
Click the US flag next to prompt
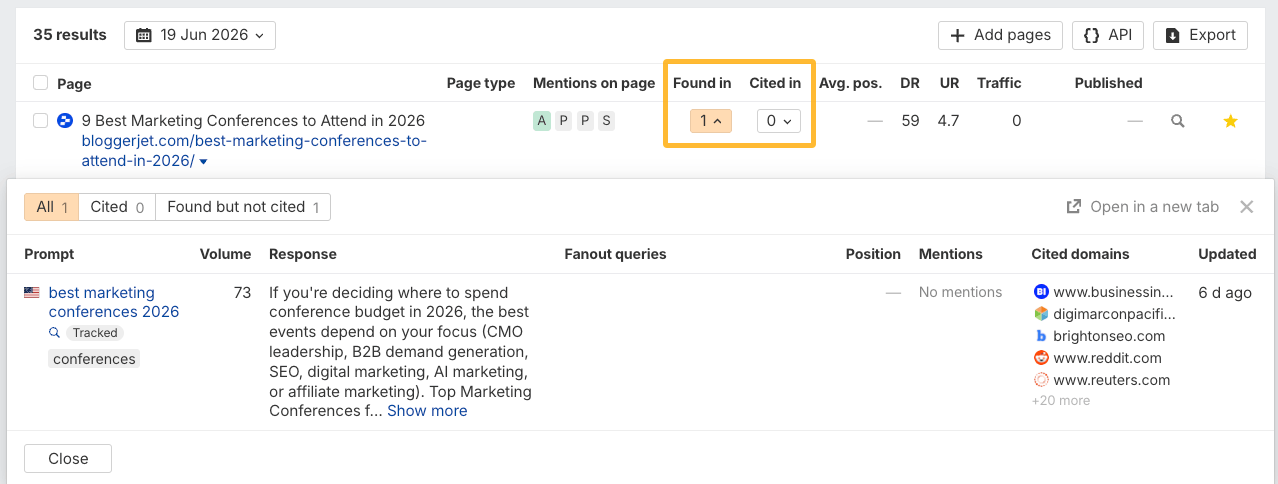(x=32, y=293)
